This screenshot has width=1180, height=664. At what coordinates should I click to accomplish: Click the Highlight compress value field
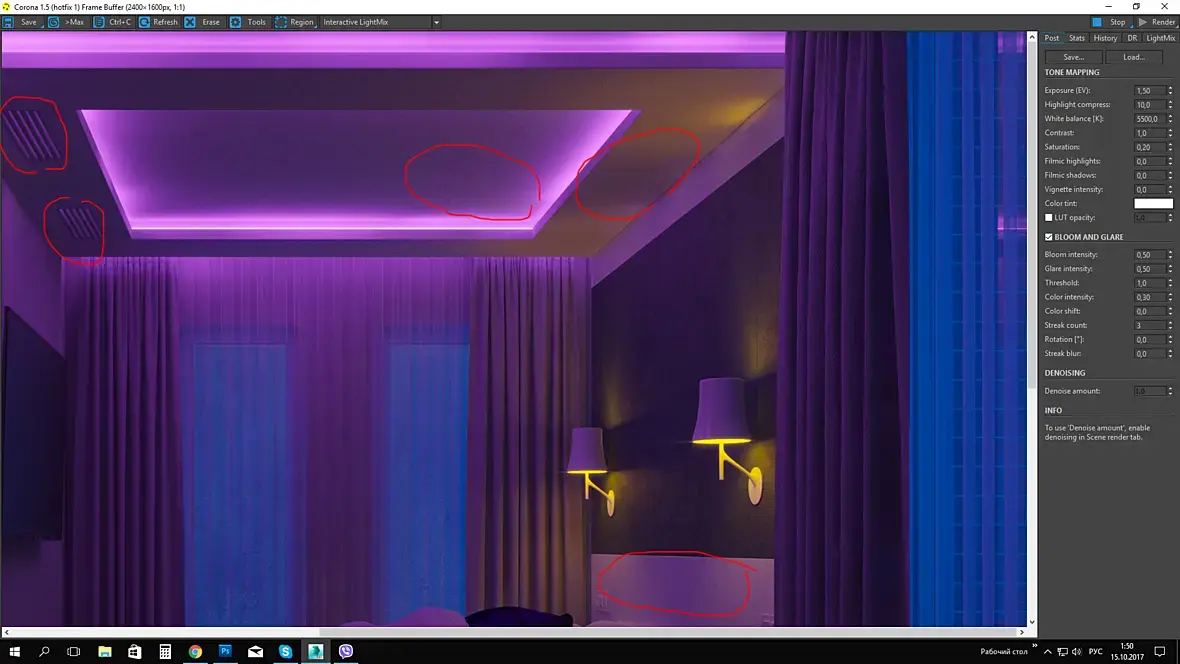(x=1150, y=105)
